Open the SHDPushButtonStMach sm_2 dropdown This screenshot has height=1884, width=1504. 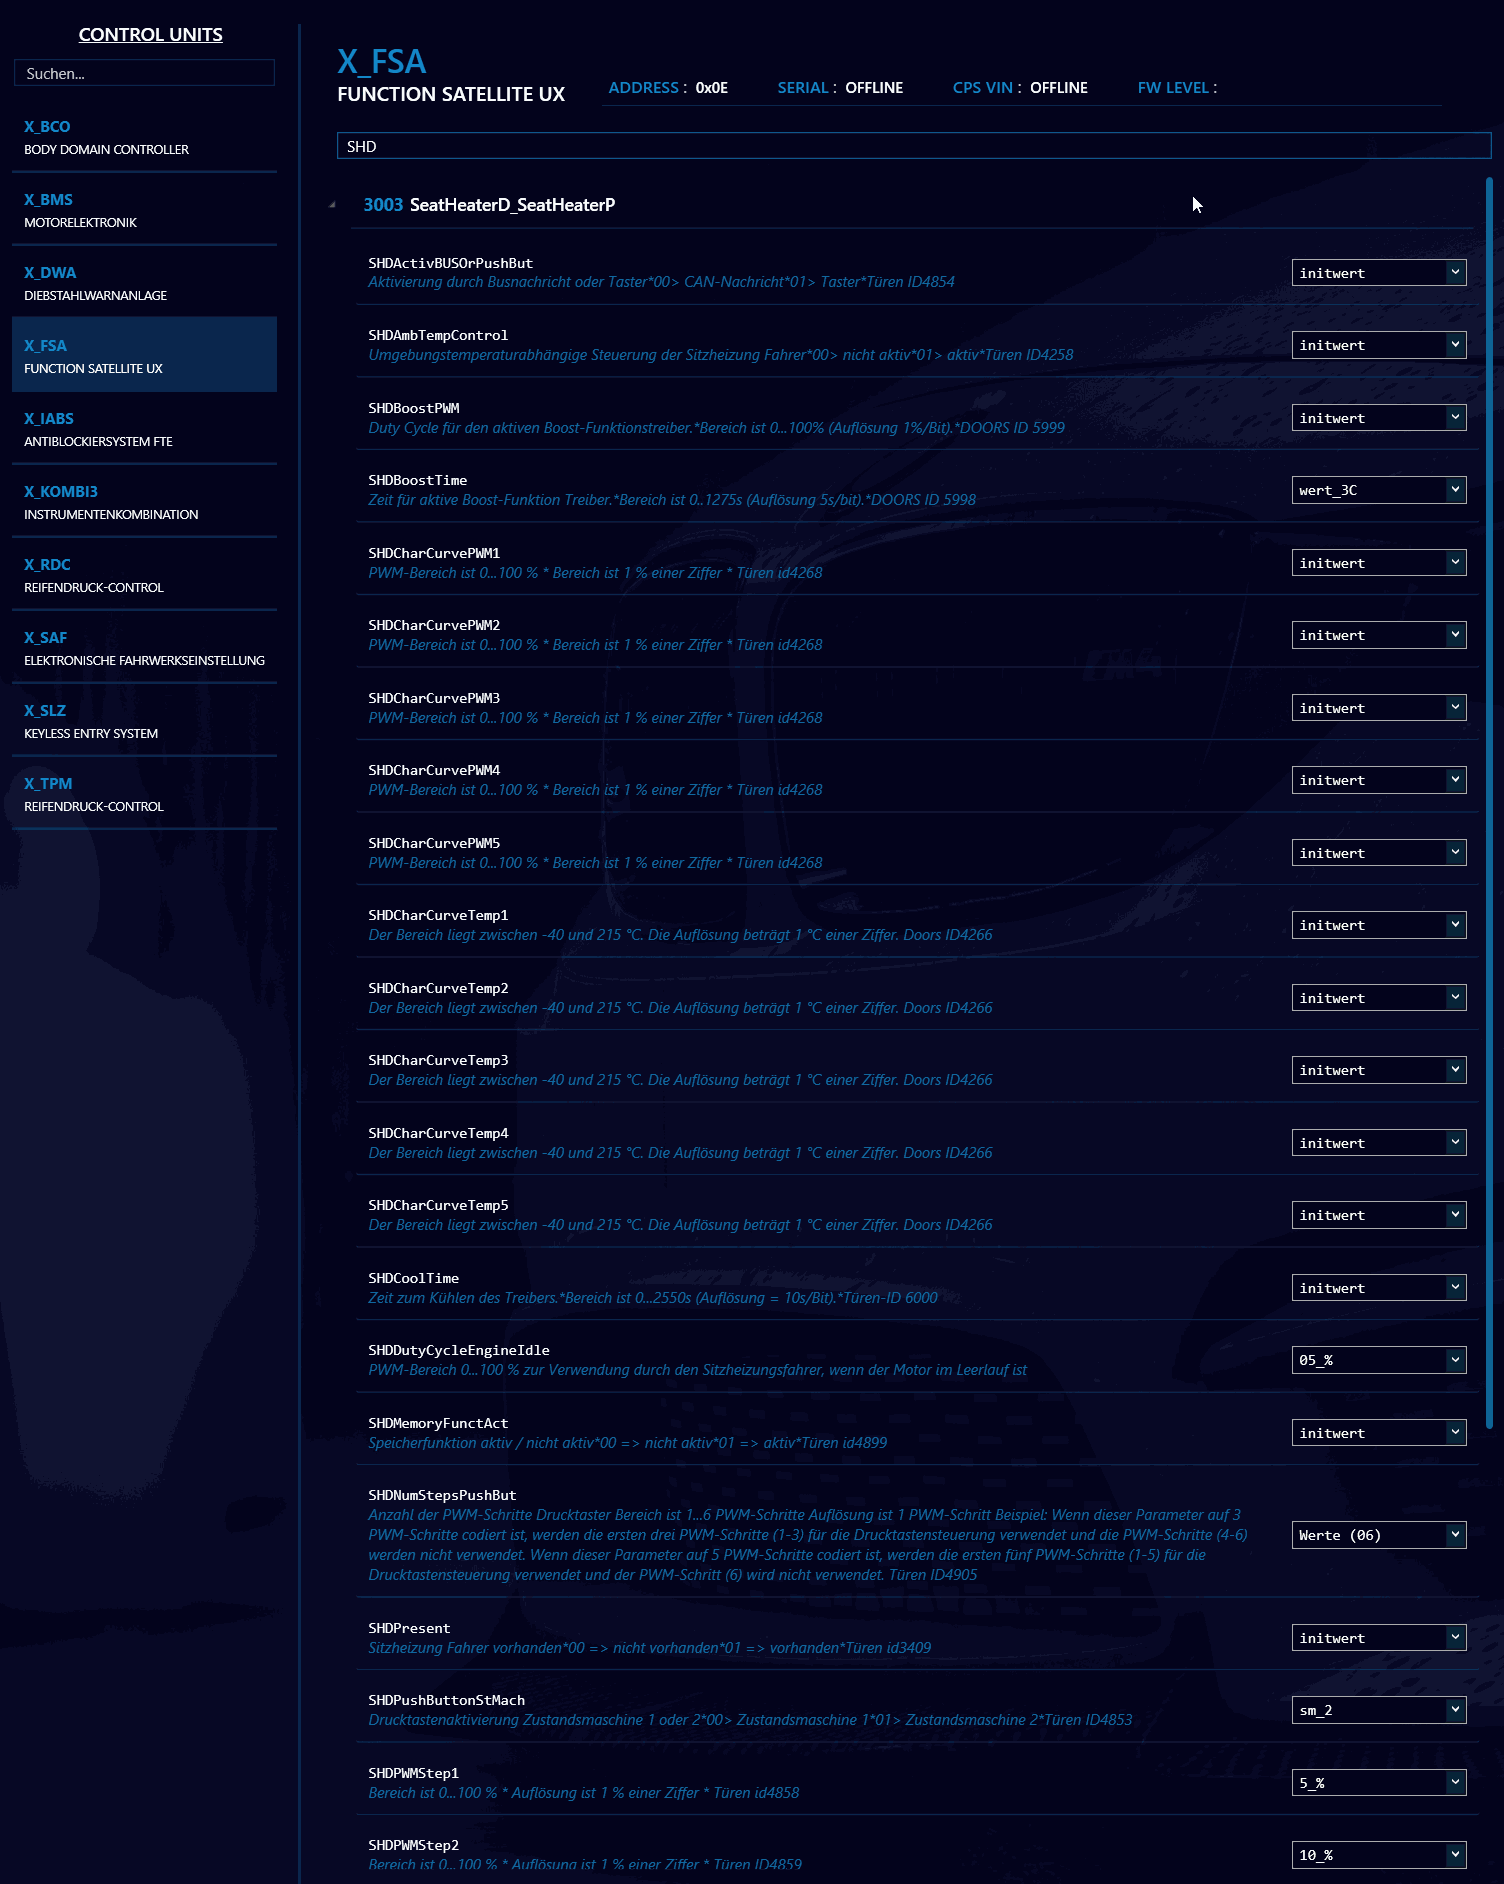[x=1378, y=1710]
